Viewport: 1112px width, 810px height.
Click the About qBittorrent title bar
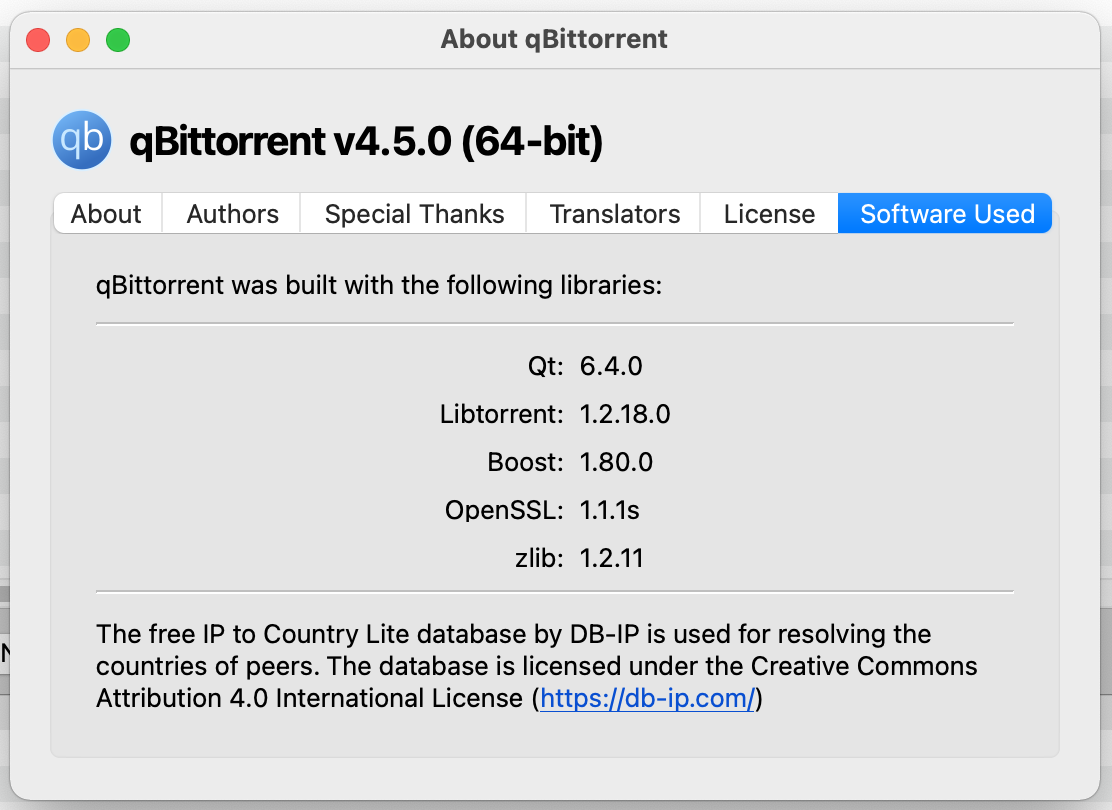pyautogui.click(x=553, y=39)
